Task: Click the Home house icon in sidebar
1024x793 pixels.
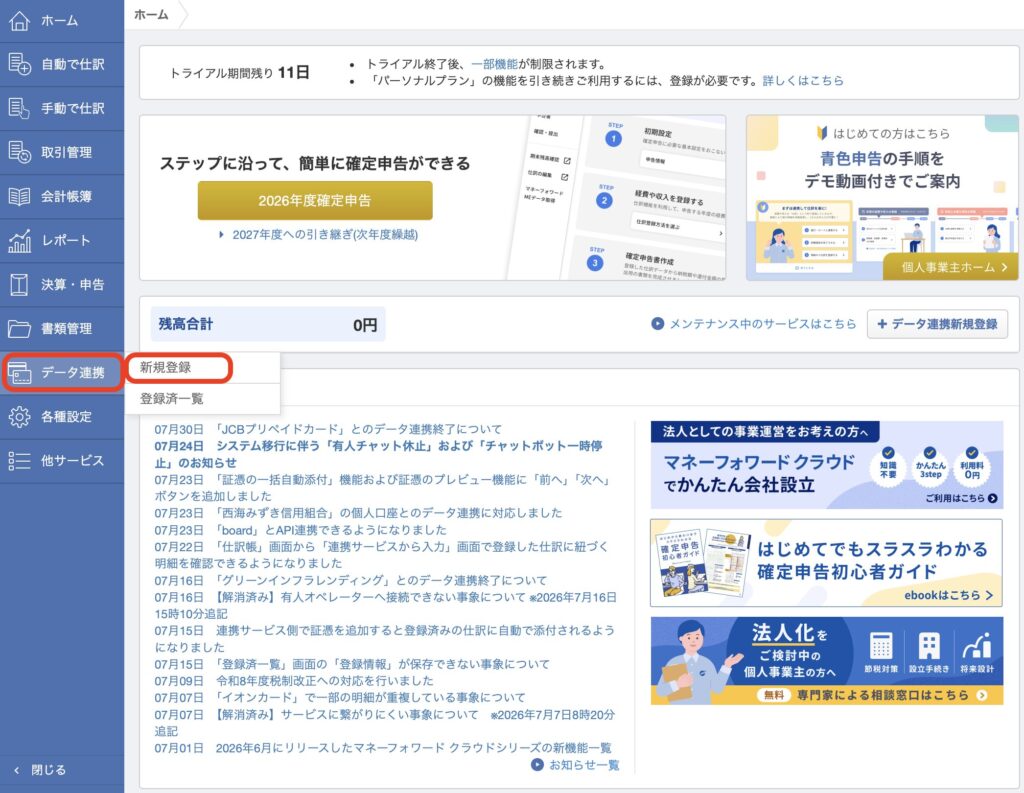Action: click(19, 21)
